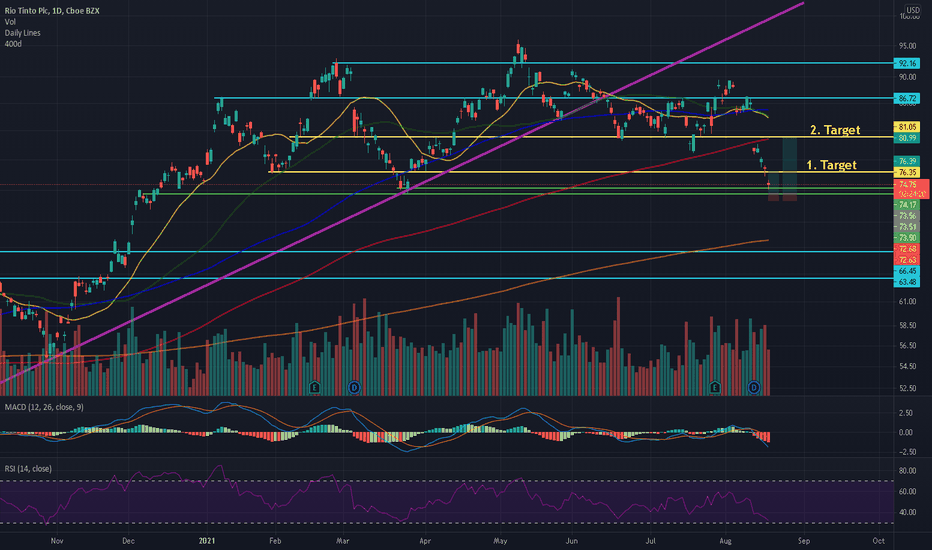
Task: Click the earnings E marker near August
Action: click(x=714, y=388)
